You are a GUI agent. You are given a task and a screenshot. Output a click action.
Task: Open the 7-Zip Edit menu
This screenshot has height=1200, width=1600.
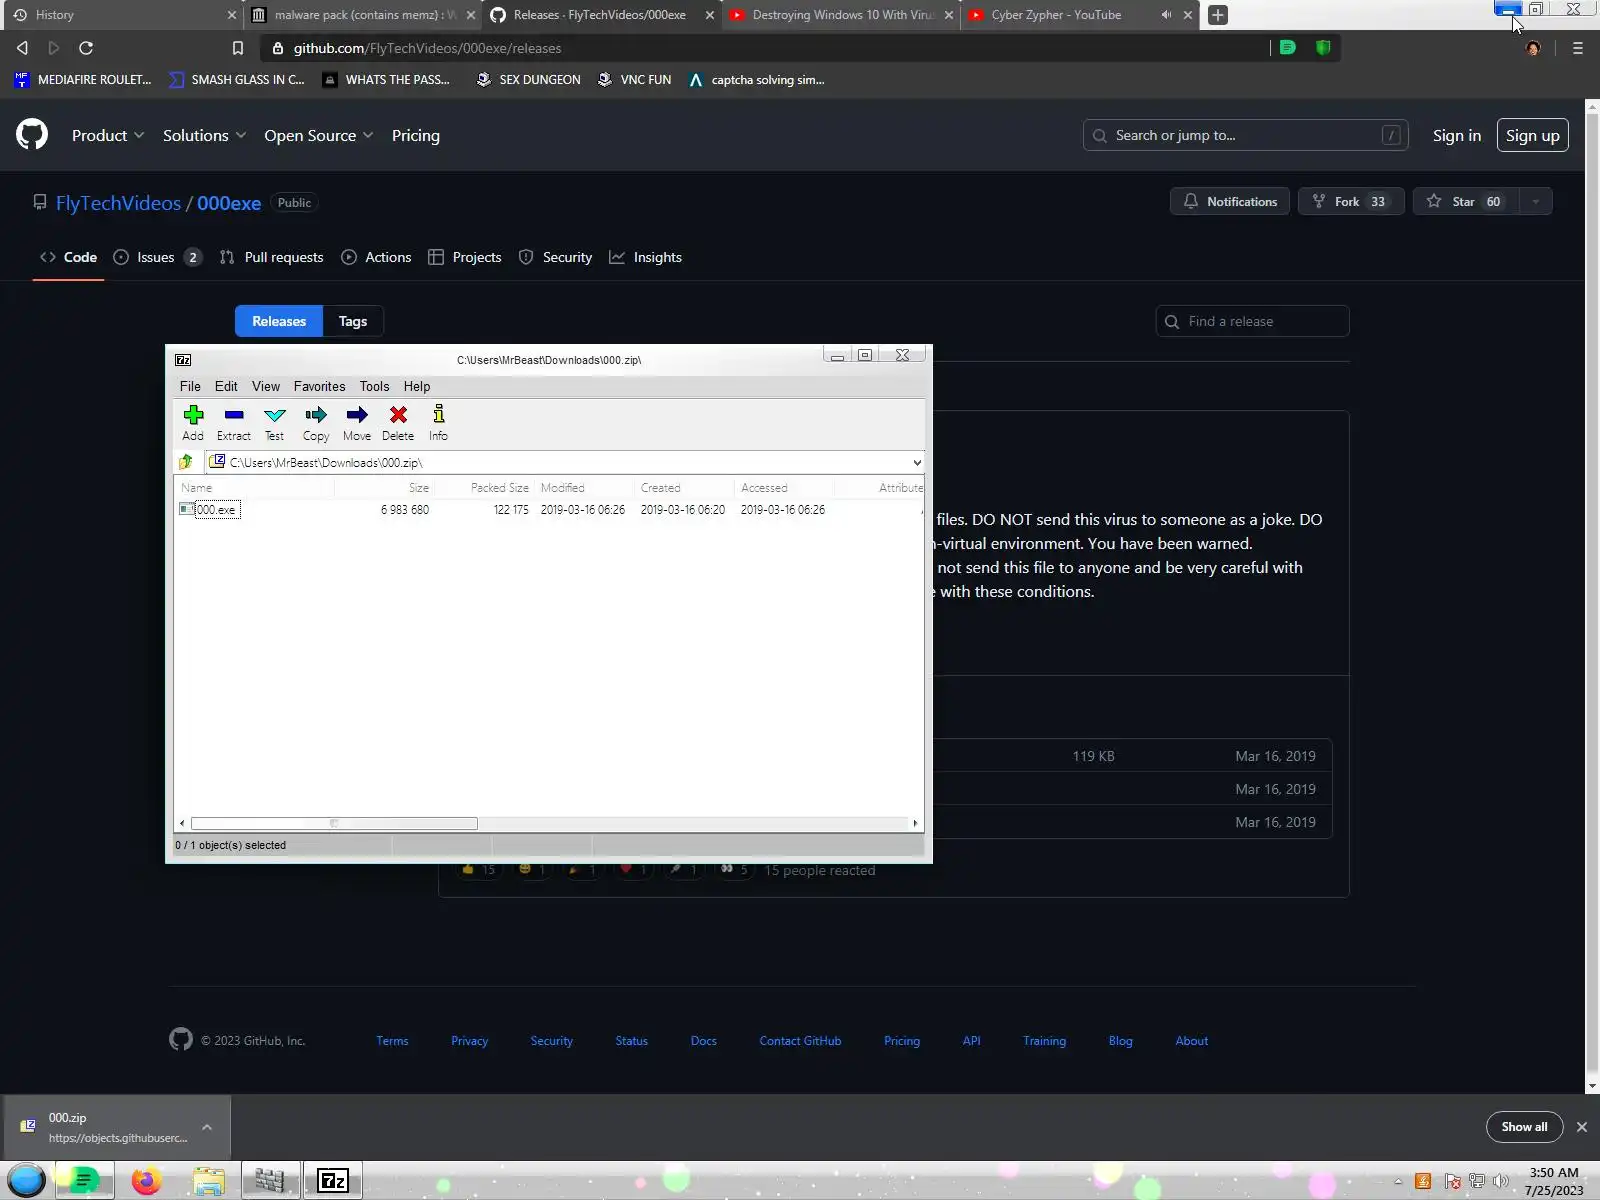(226, 386)
